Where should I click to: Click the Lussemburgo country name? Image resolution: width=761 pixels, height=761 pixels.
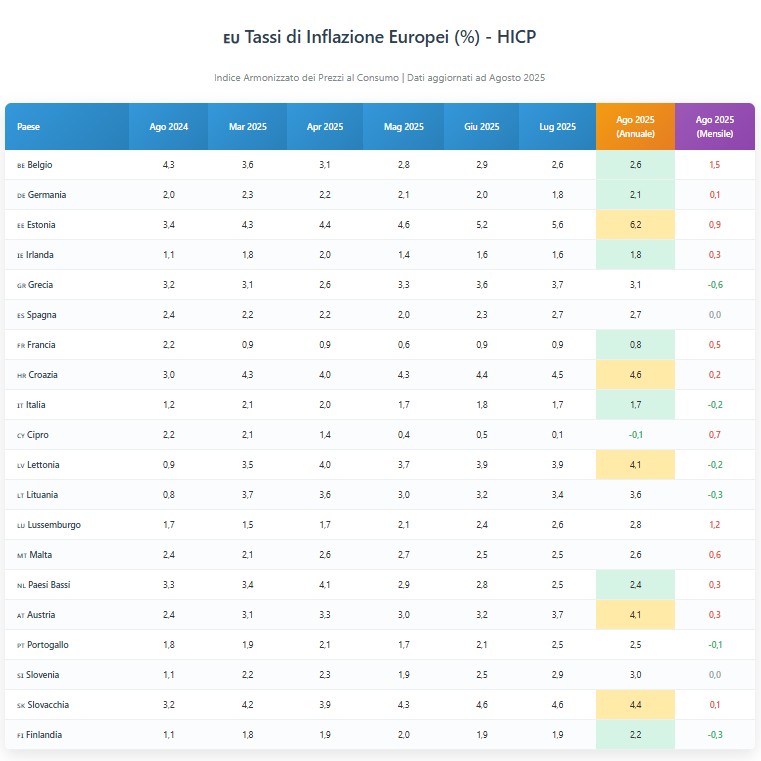click(54, 525)
